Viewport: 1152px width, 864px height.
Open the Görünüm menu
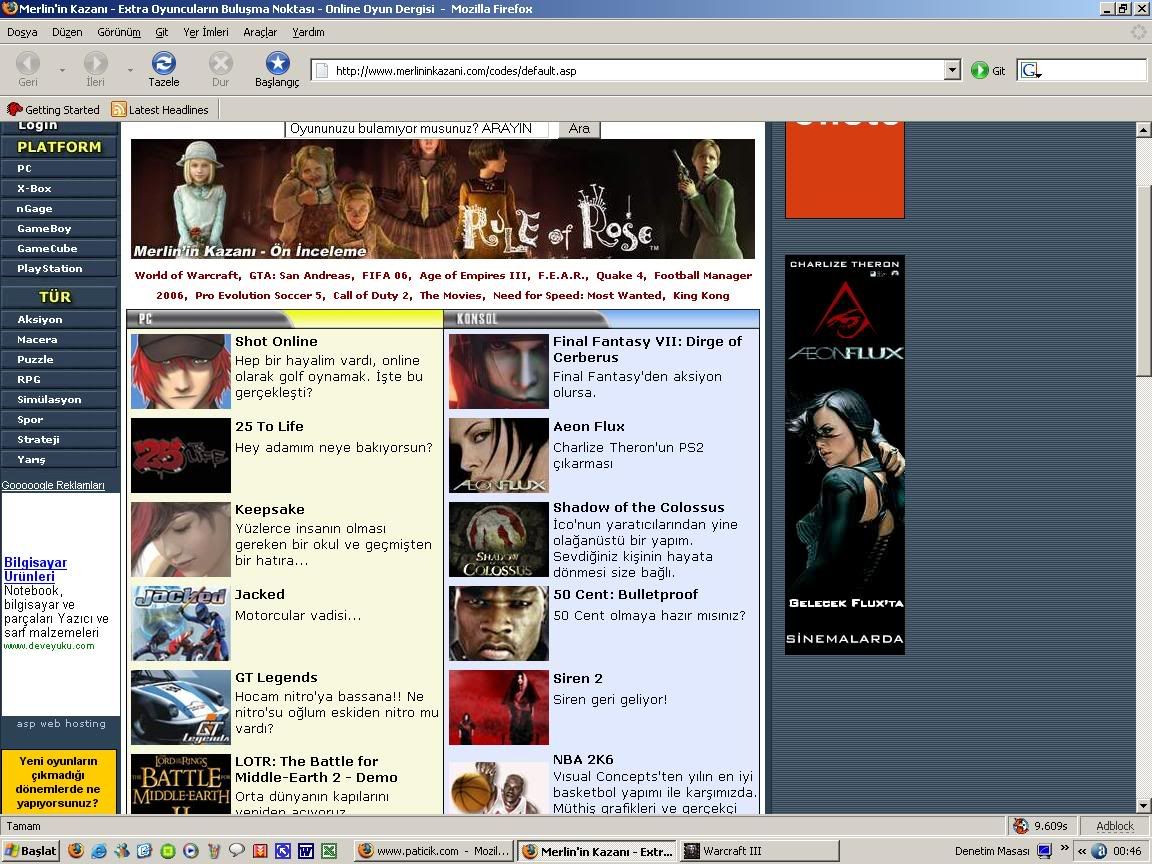[x=119, y=32]
